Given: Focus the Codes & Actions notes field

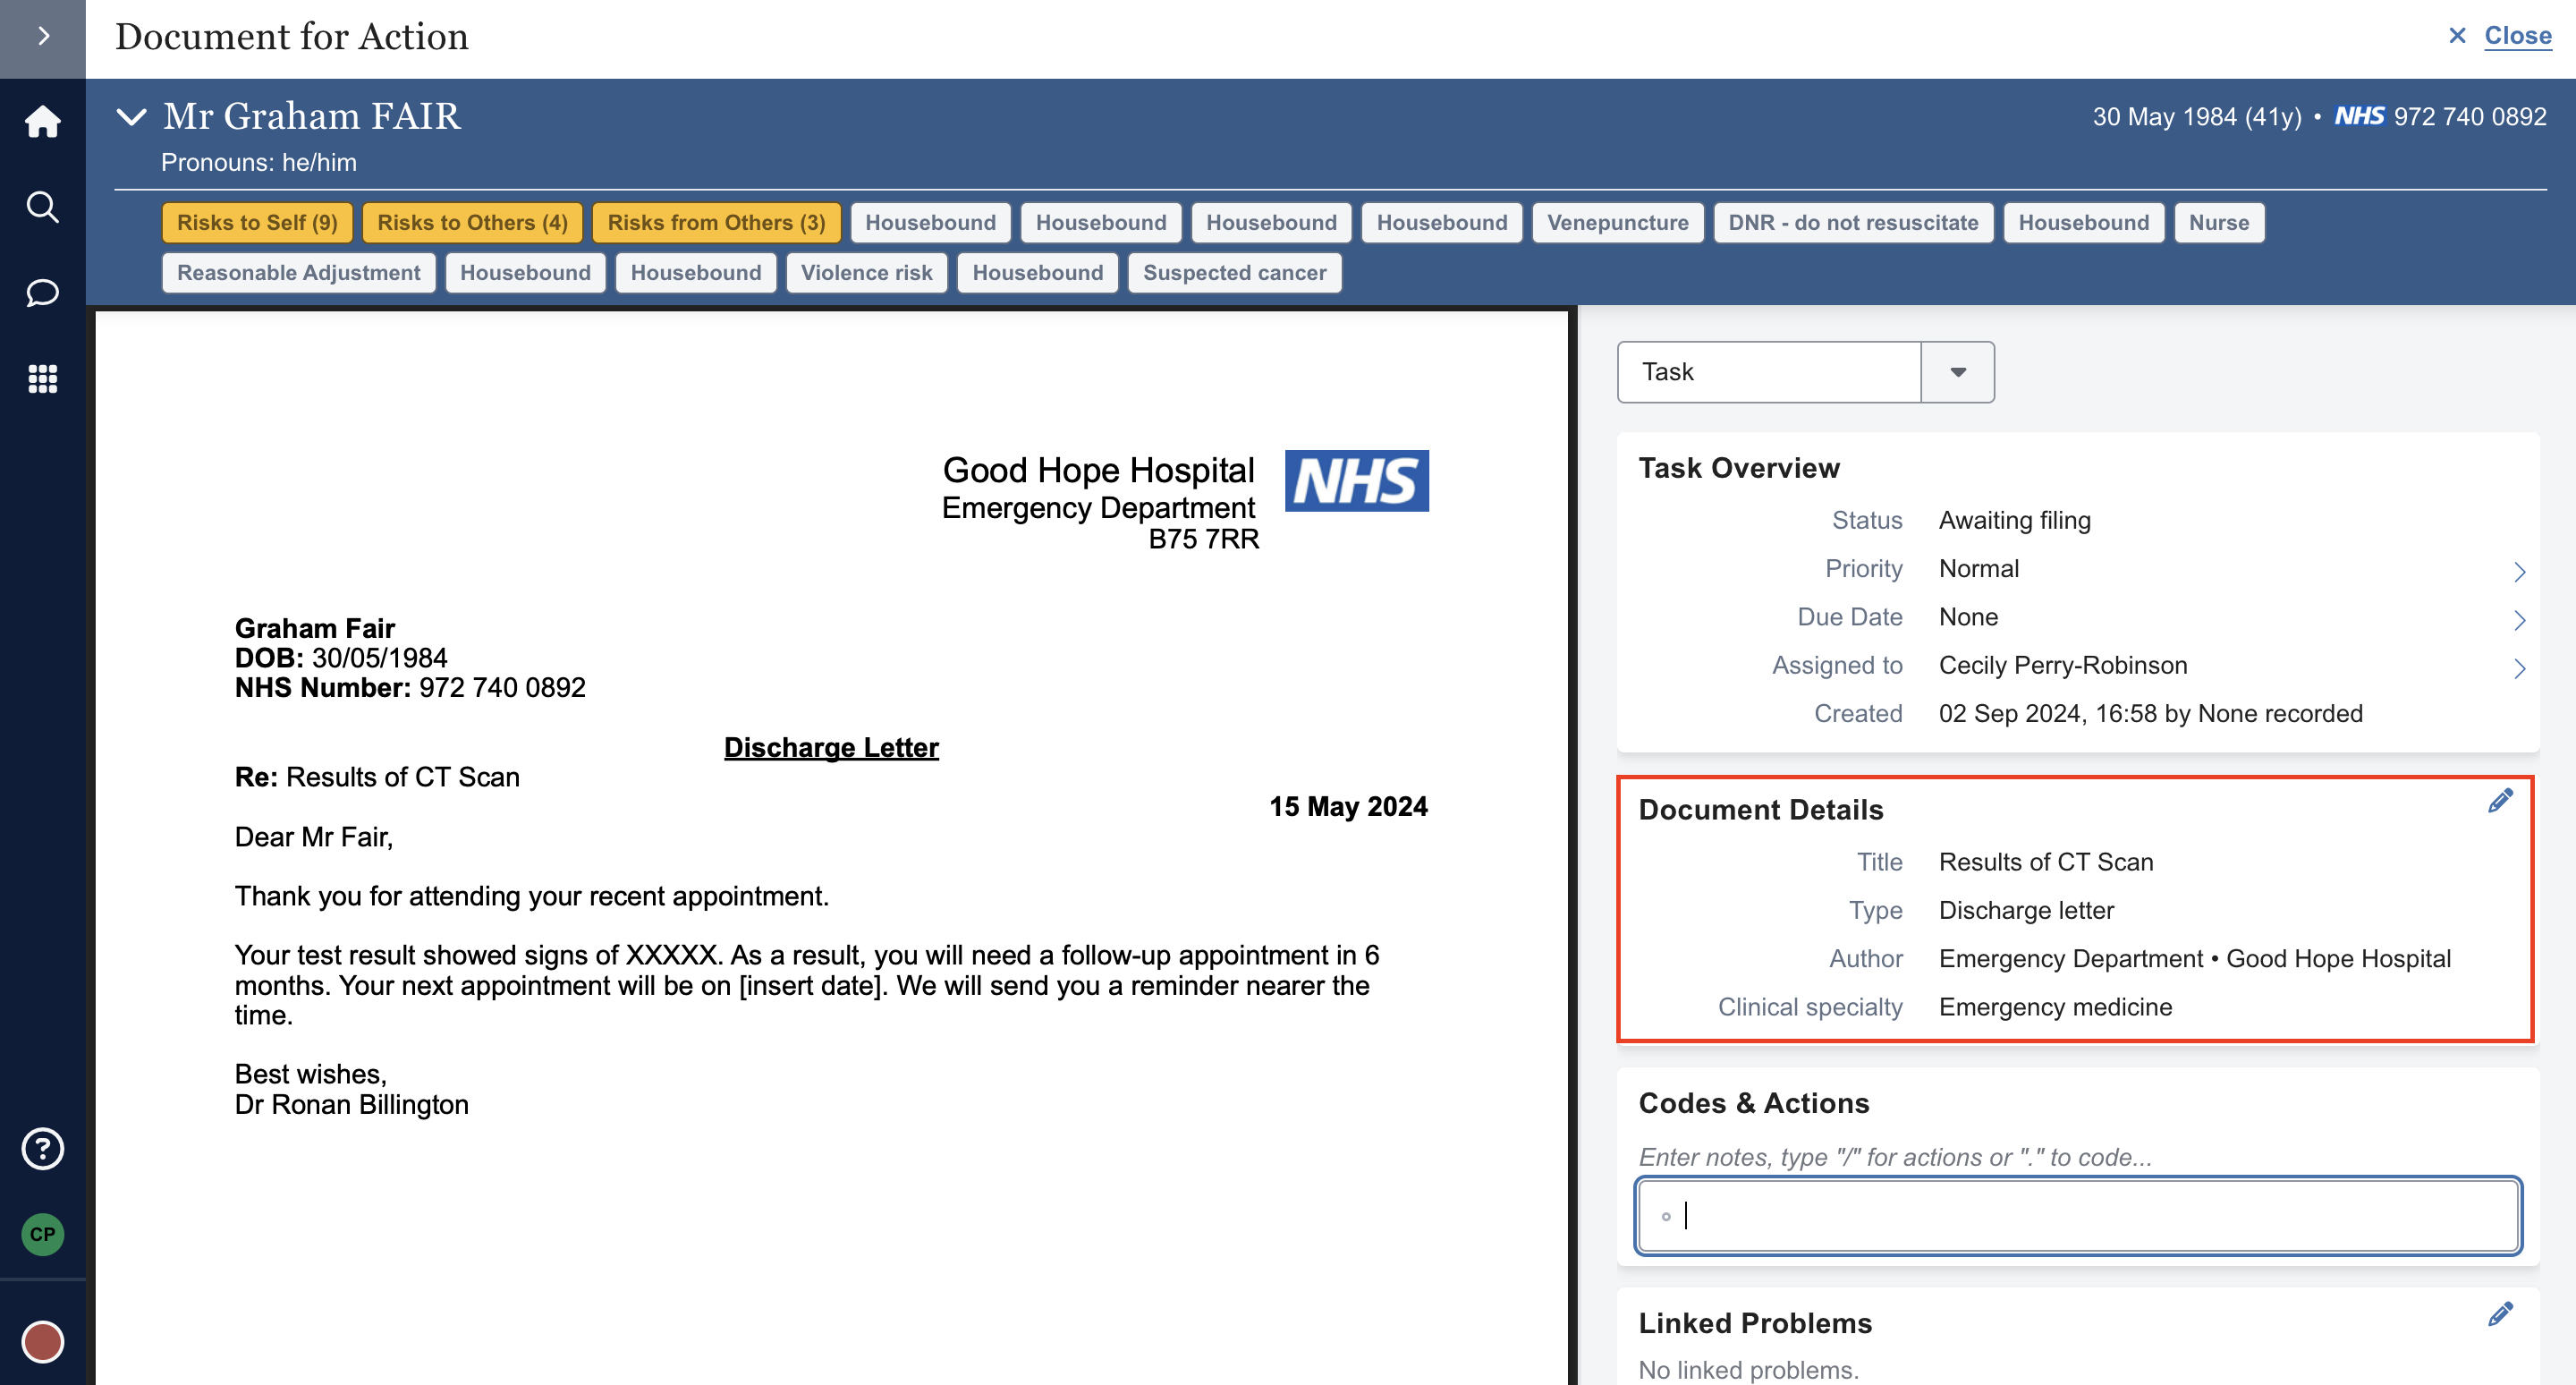Looking at the screenshot, I should click(2078, 1216).
